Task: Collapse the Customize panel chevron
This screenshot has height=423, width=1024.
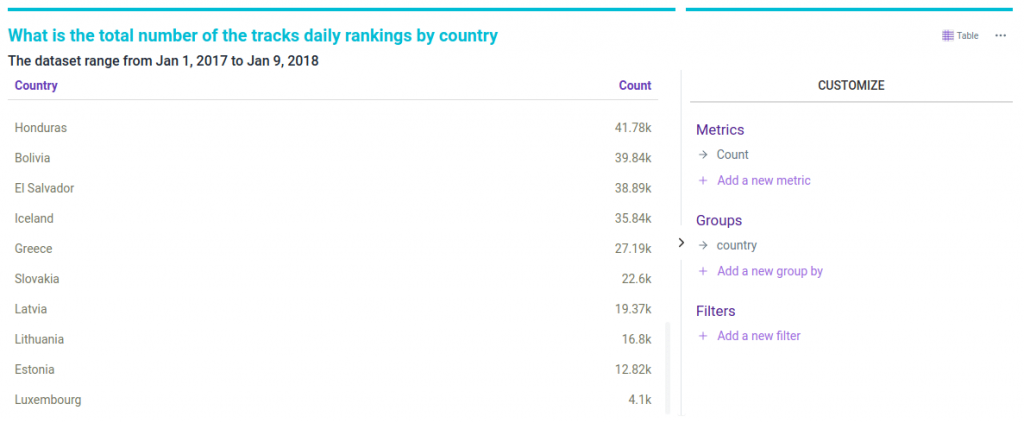Action: pos(681,243)
